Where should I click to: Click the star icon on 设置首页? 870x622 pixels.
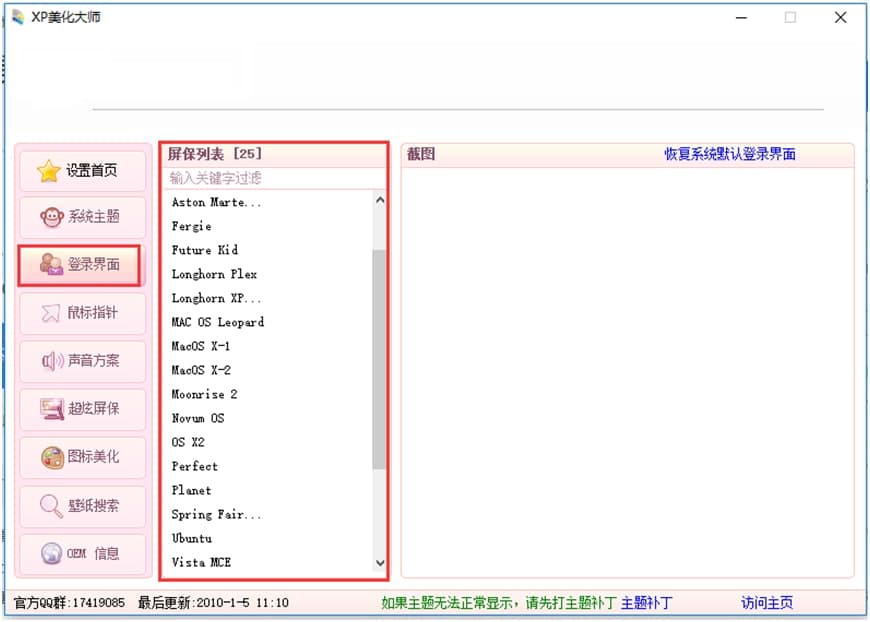point(49,170)
